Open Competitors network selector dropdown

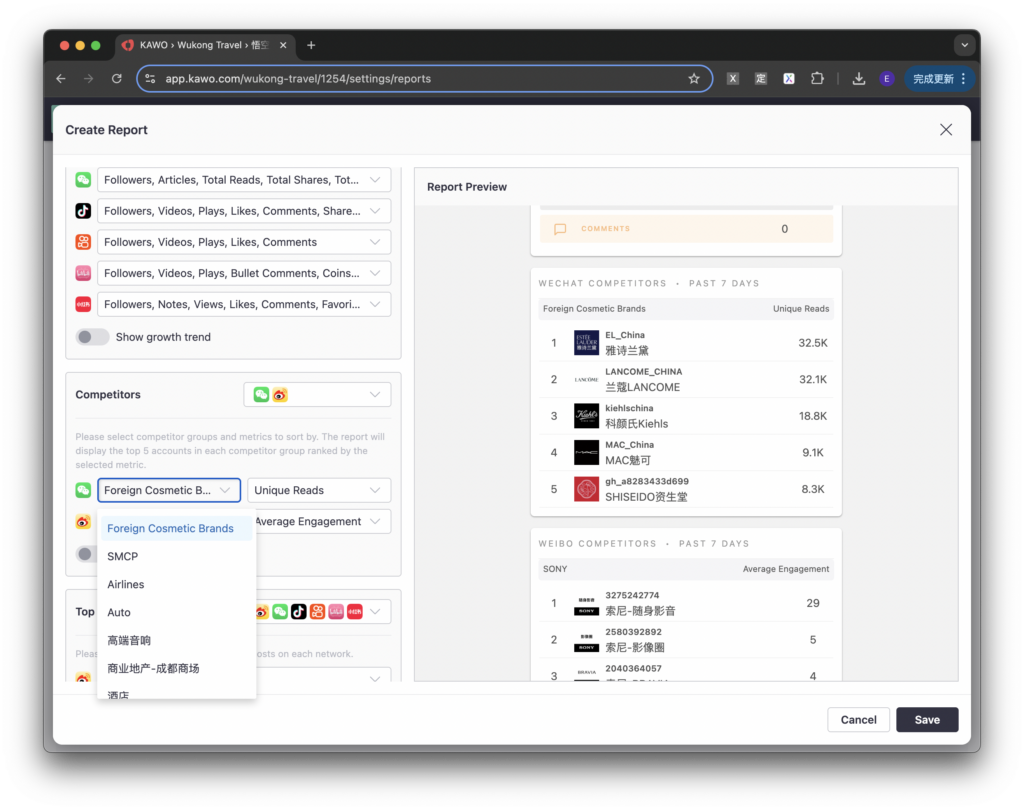click(317, 395)
